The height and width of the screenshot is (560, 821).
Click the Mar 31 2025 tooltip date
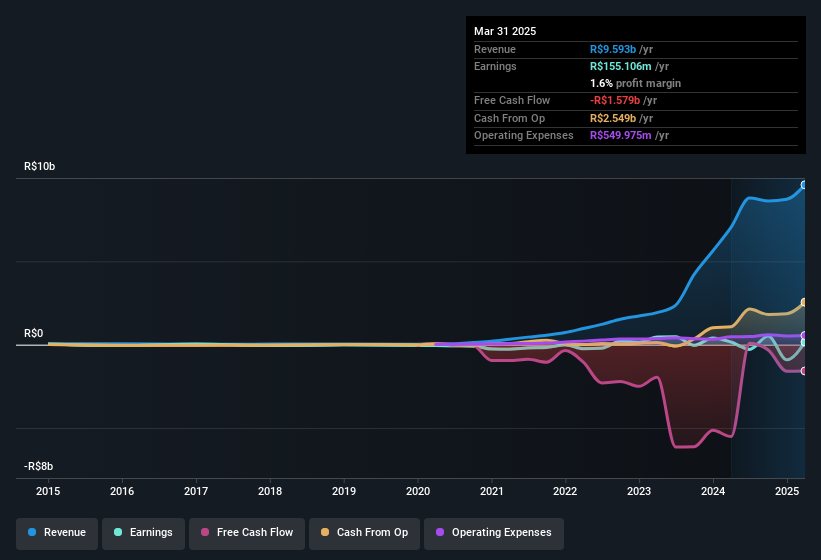pos(505,31)
